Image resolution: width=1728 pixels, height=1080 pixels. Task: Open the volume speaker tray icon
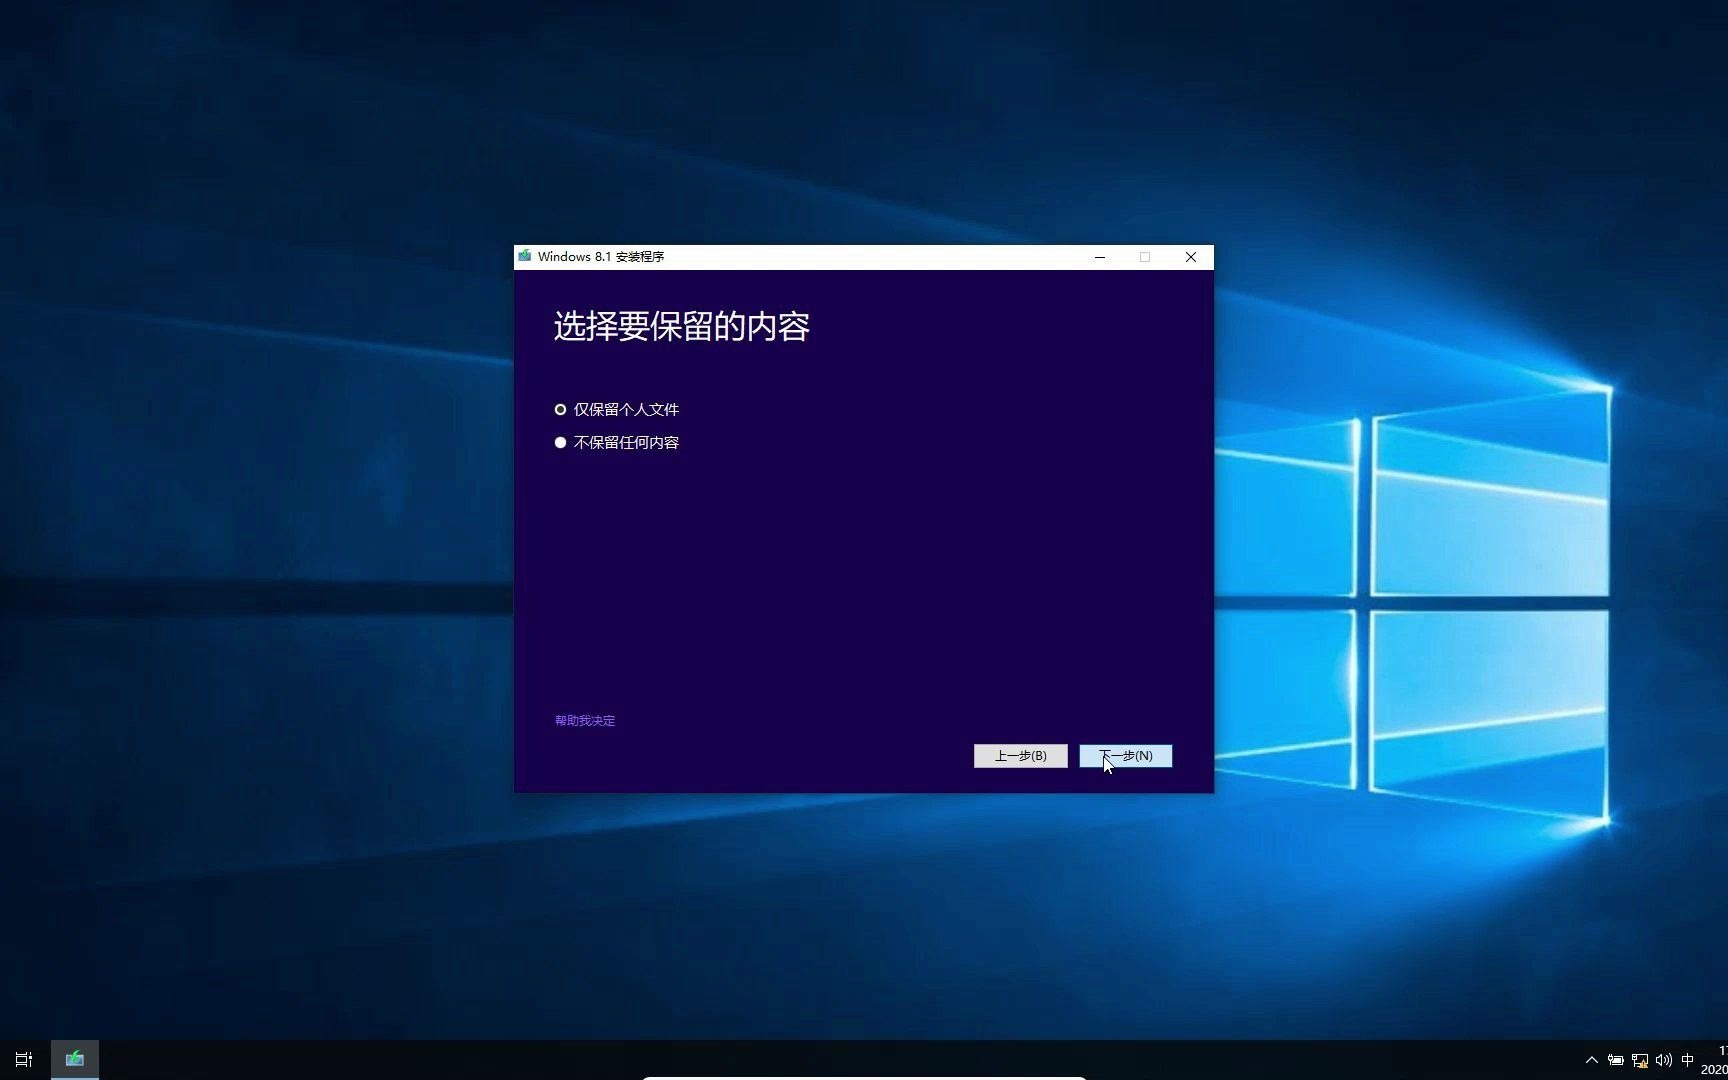click(1664, 1060)
